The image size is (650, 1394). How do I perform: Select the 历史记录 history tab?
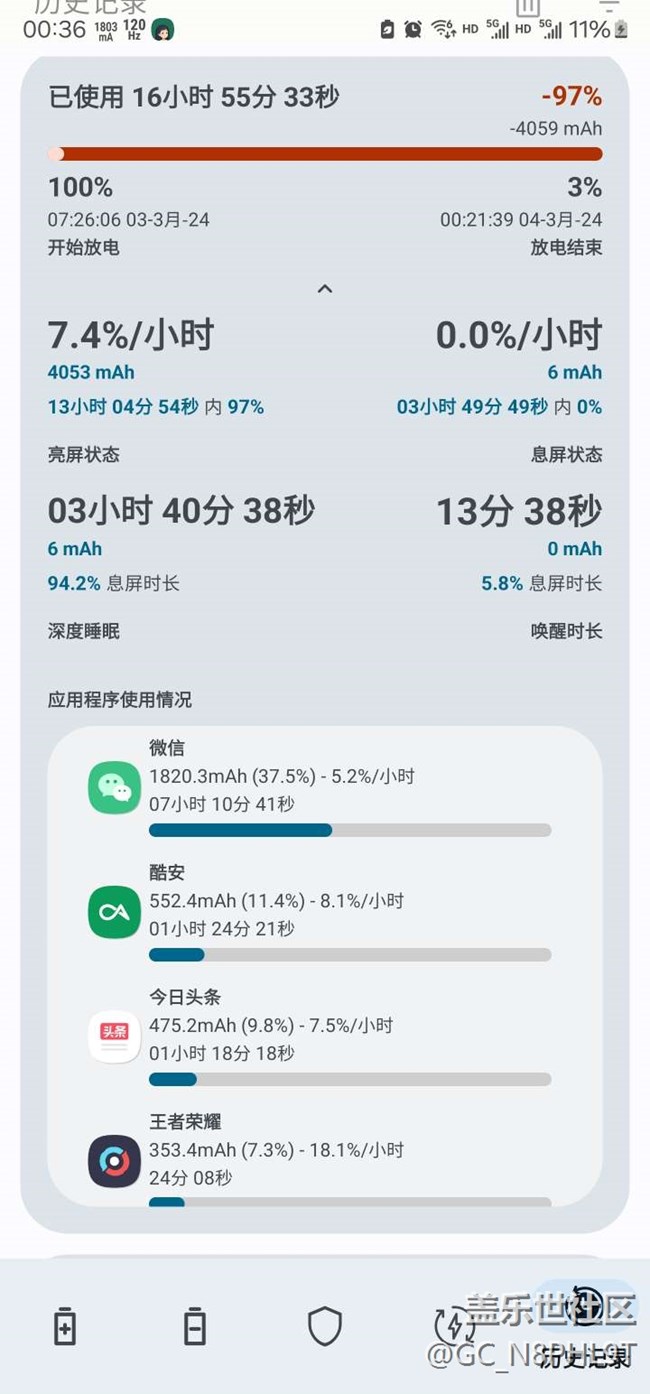[585, 1327]
